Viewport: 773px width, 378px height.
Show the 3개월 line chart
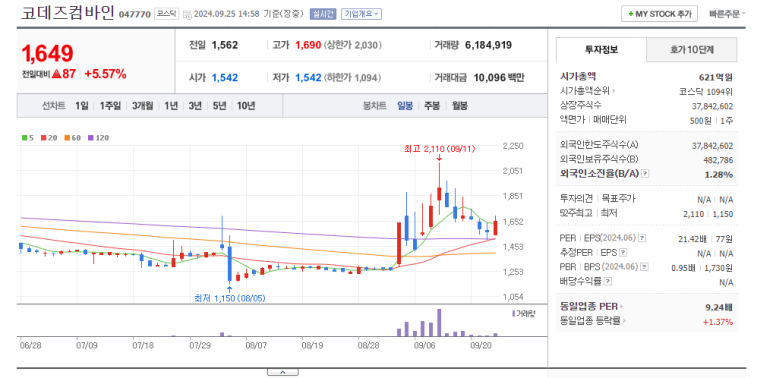tap(142, 105)
